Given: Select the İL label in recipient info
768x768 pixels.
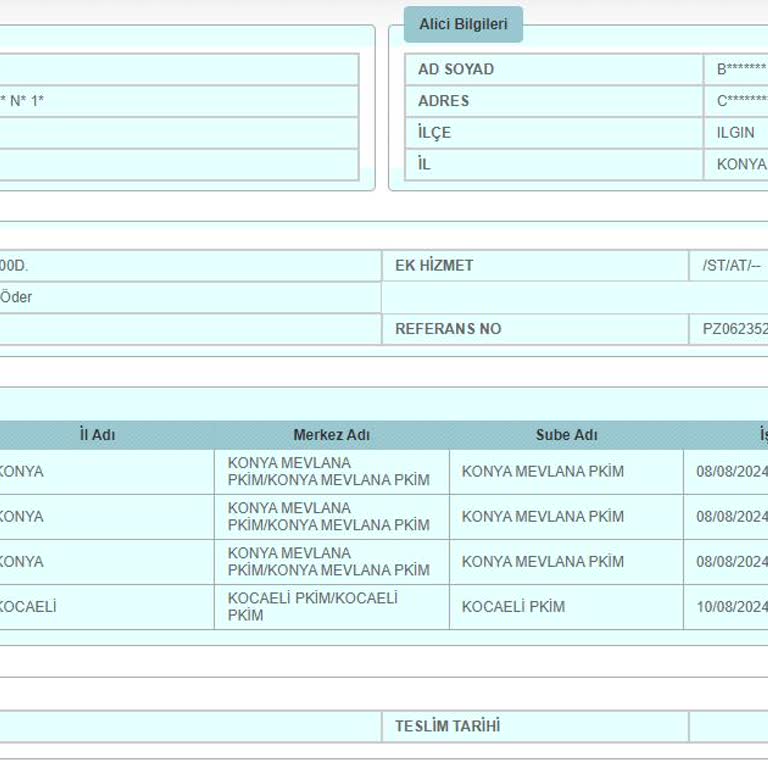Looking at the screenshot, I should (x=554, y=164).
